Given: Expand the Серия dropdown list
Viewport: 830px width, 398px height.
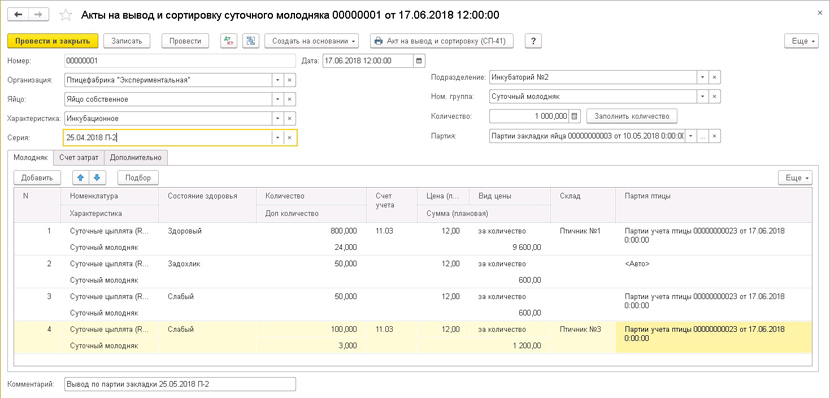Looking at the screenshot, I should pos(278,138).
